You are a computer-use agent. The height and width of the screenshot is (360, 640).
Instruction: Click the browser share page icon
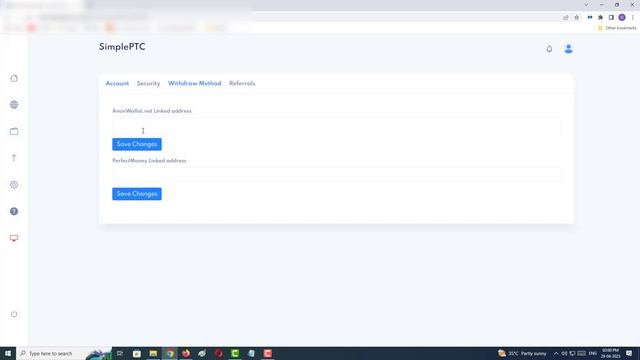(x=566, y=18)
